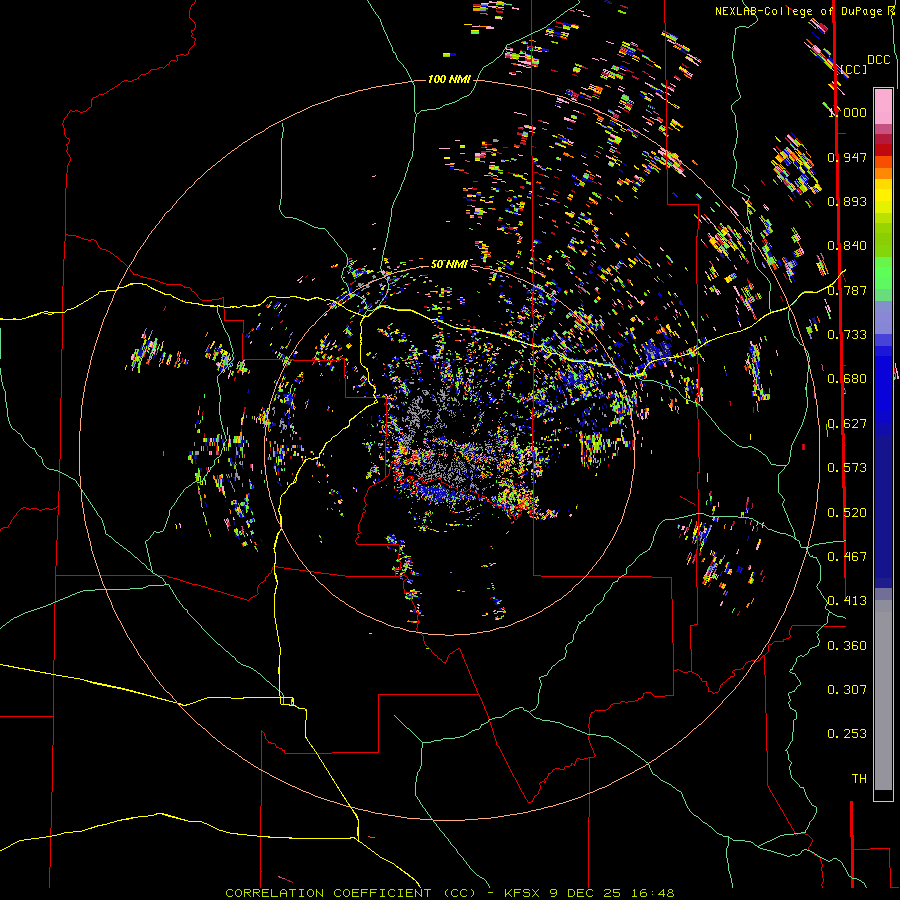Image resolution: width=900 pixels, height=900 pixels.
Task: Click the 0.787 legend value
Action: [847, 290]
